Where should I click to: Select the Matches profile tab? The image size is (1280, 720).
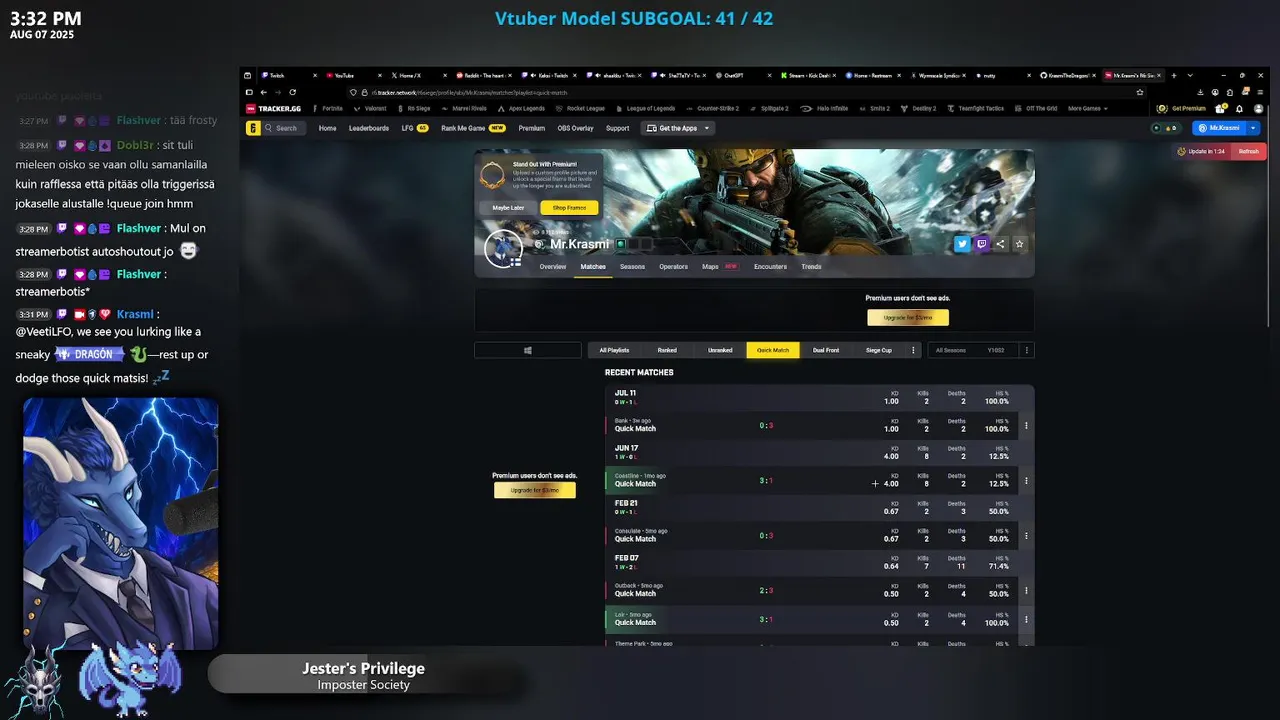tap(593, 267)
